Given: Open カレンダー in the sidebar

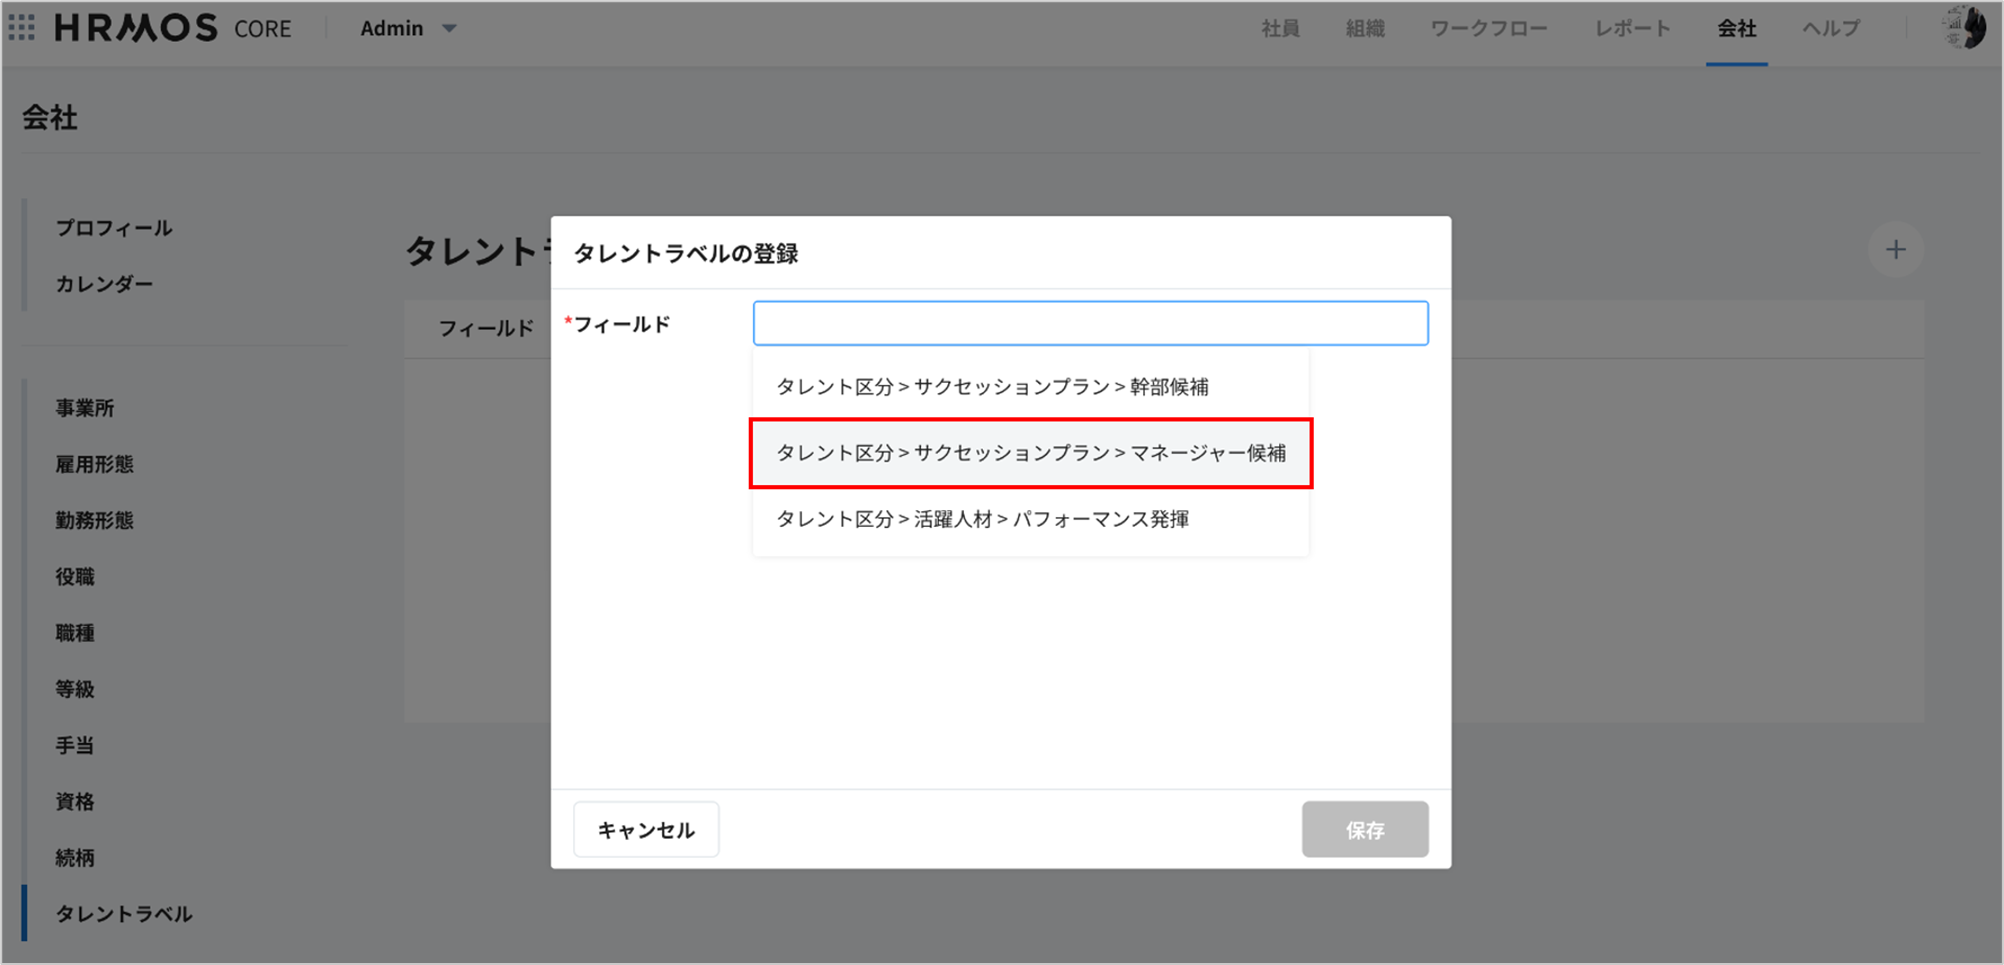Looking at the screenshot, I should [x=105, y=284].
